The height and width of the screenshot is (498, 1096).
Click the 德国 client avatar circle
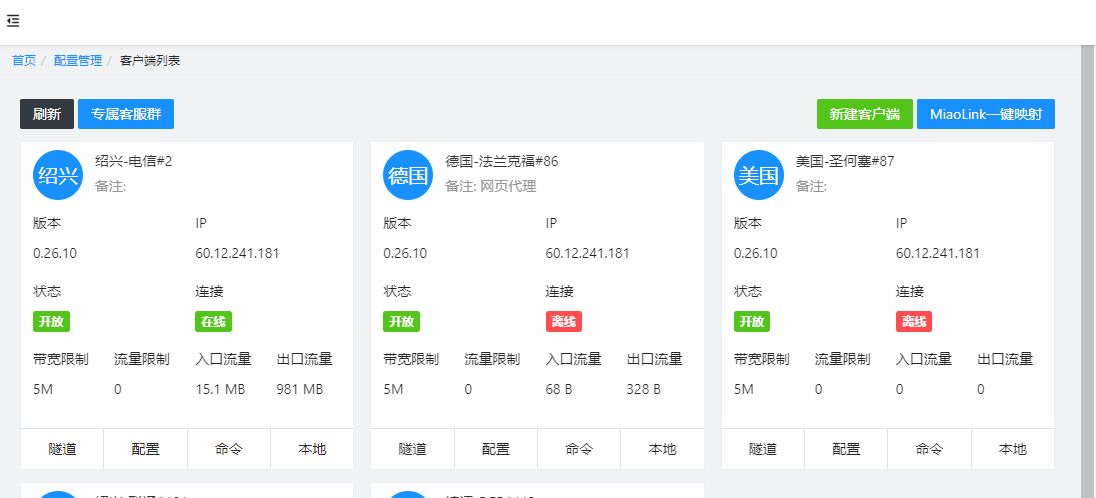click(408, 175)
